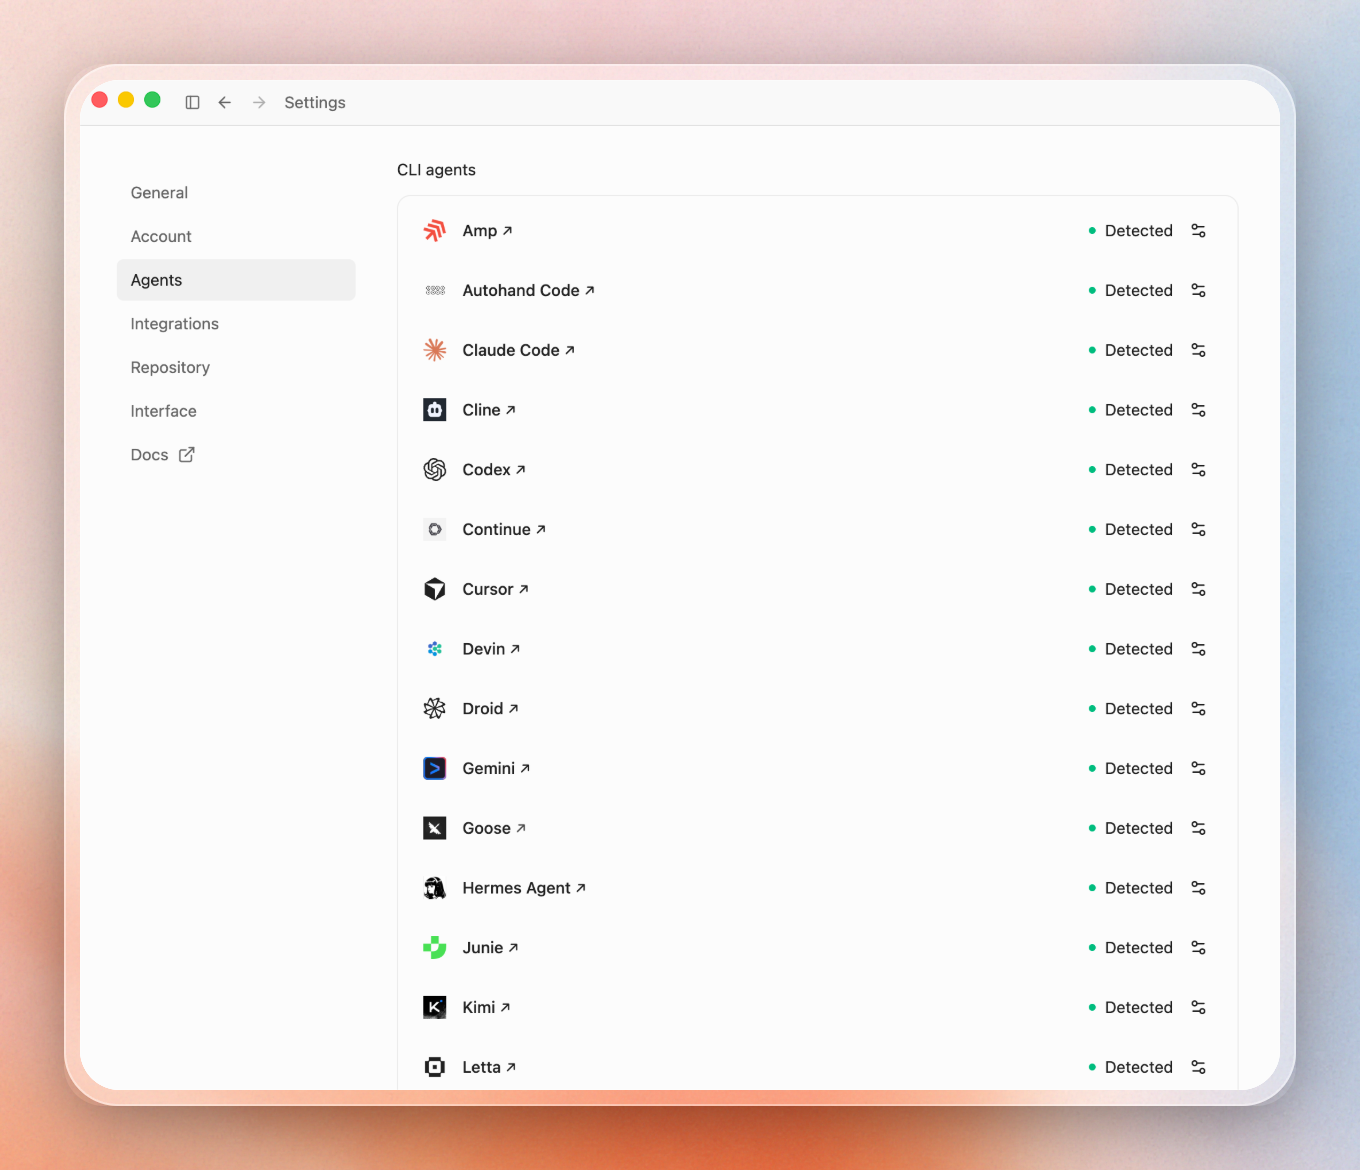Open the Devin name link

tap(492, 649)
